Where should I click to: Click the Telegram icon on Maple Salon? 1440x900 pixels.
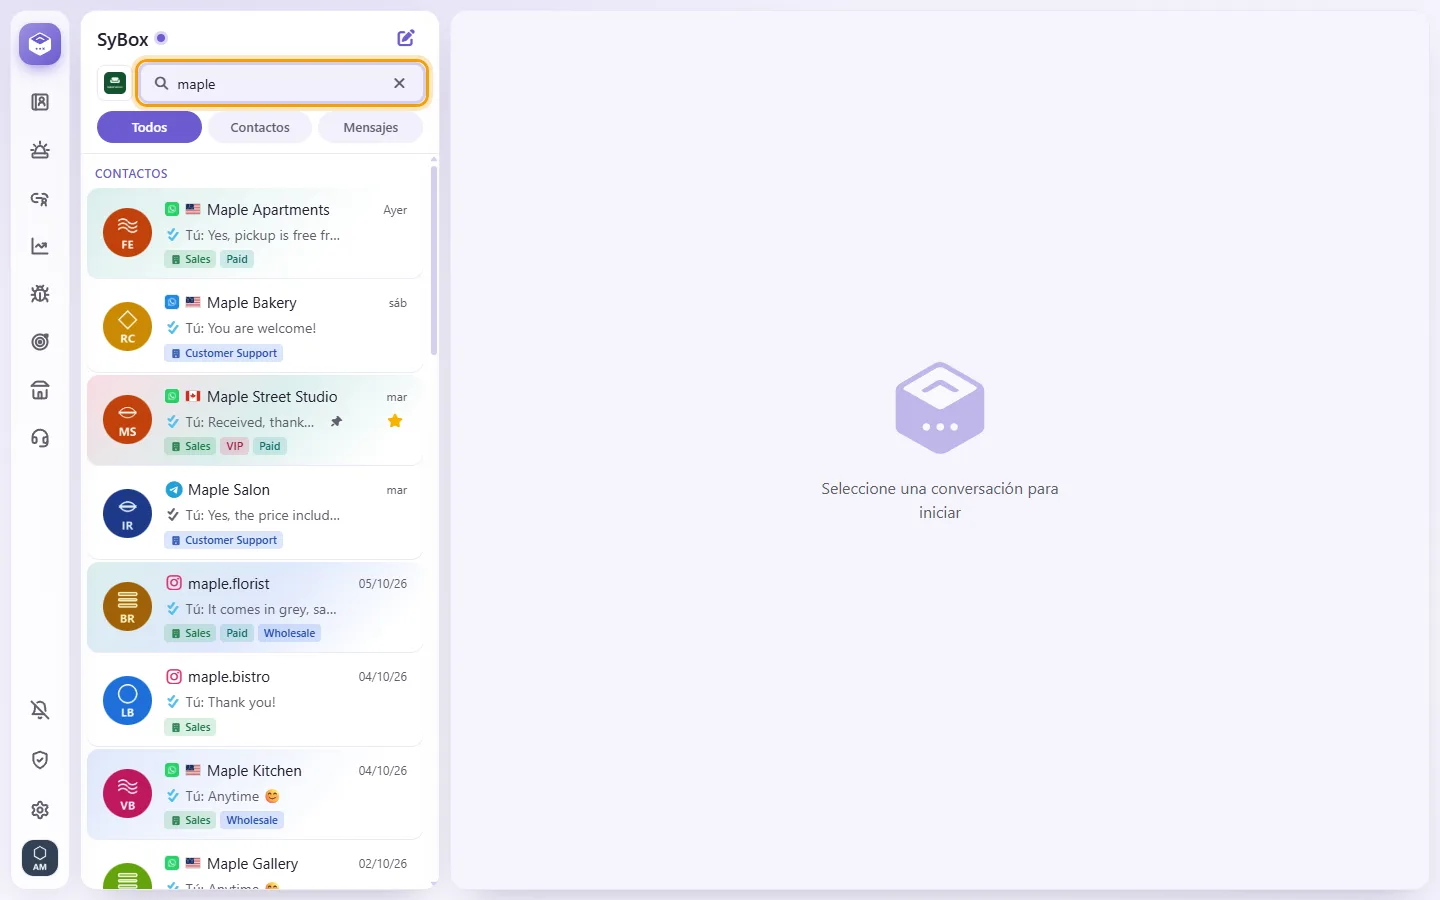tap(174, 489)
